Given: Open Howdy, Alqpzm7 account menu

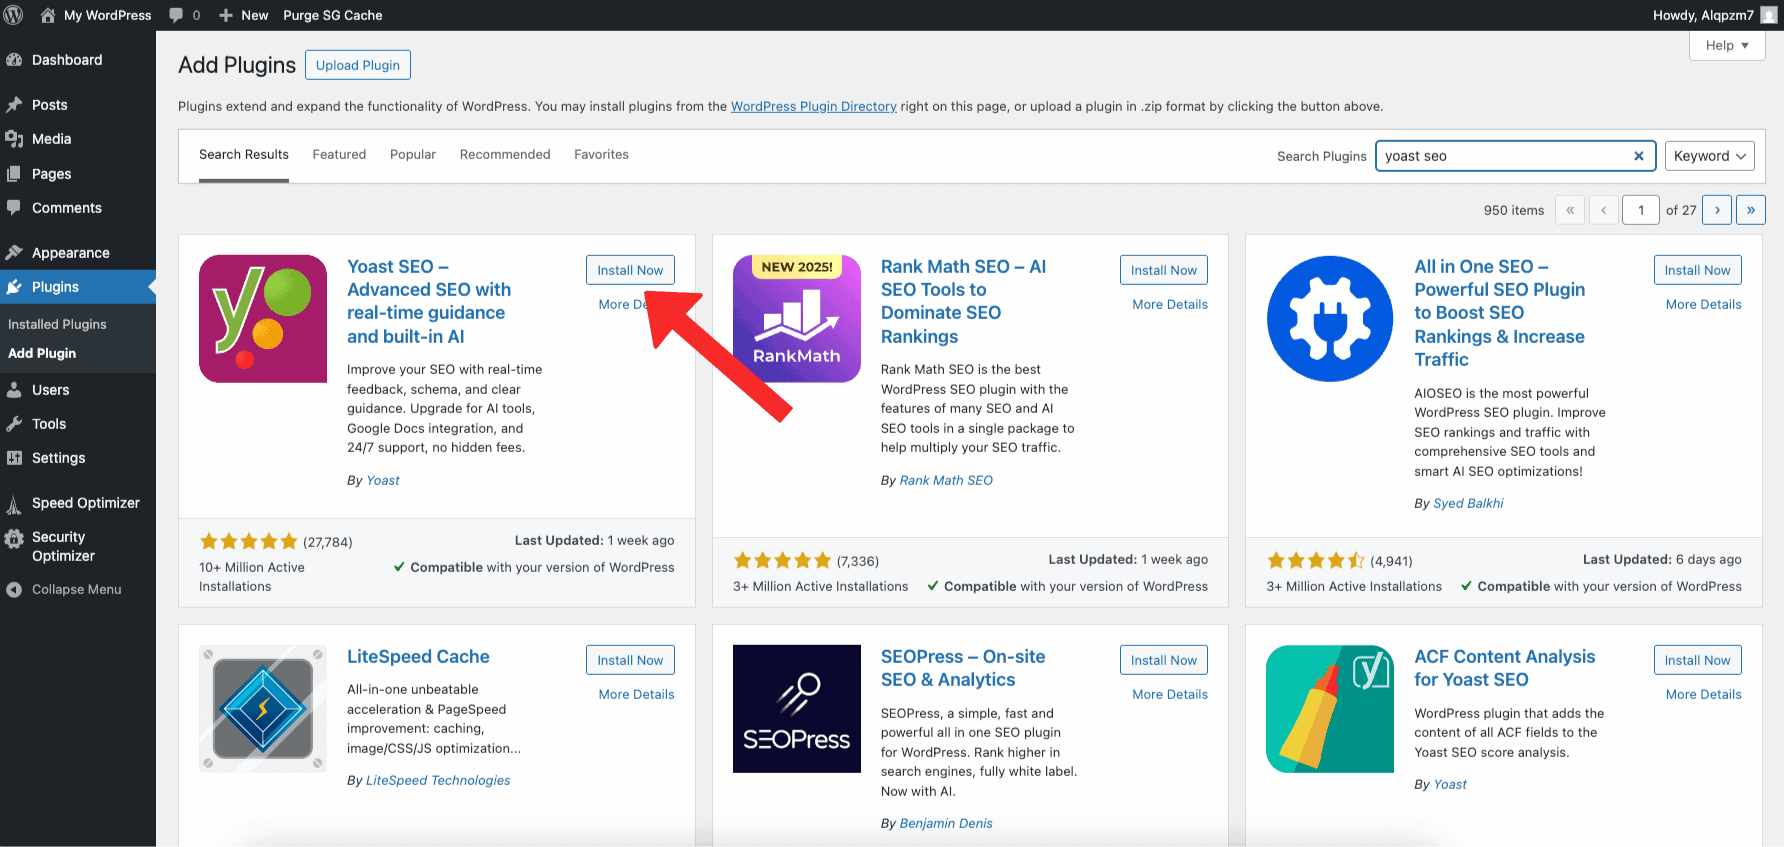Looking at the screenshot, I should coord(1713,15).
